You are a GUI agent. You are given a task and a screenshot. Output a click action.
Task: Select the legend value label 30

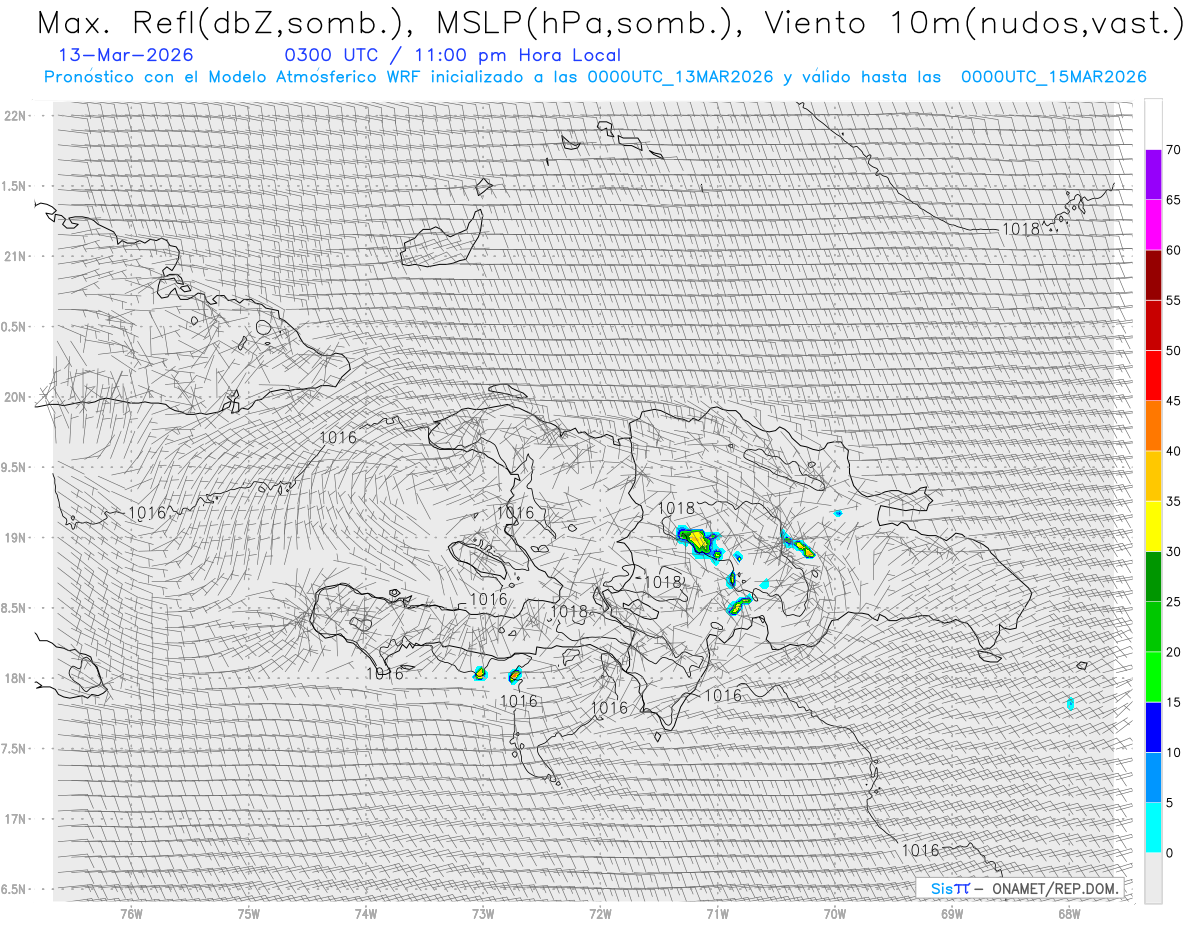(1173, 551)
